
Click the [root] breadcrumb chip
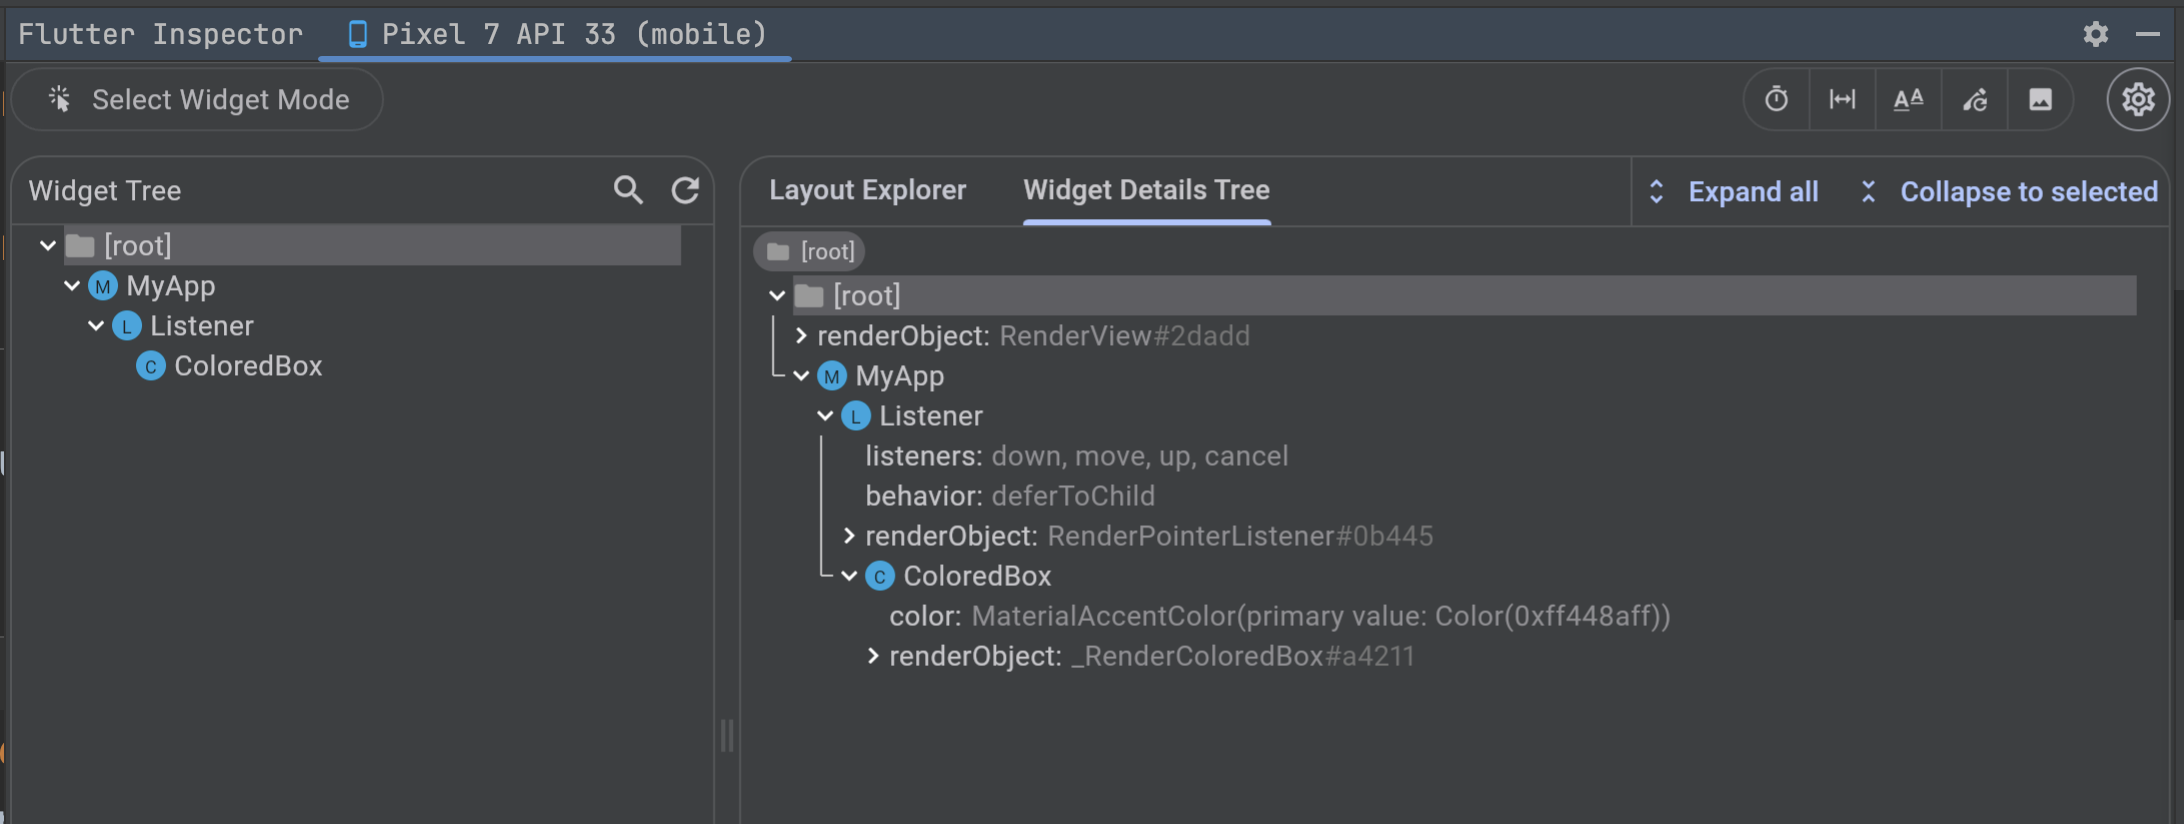click(x=810, y=251)
